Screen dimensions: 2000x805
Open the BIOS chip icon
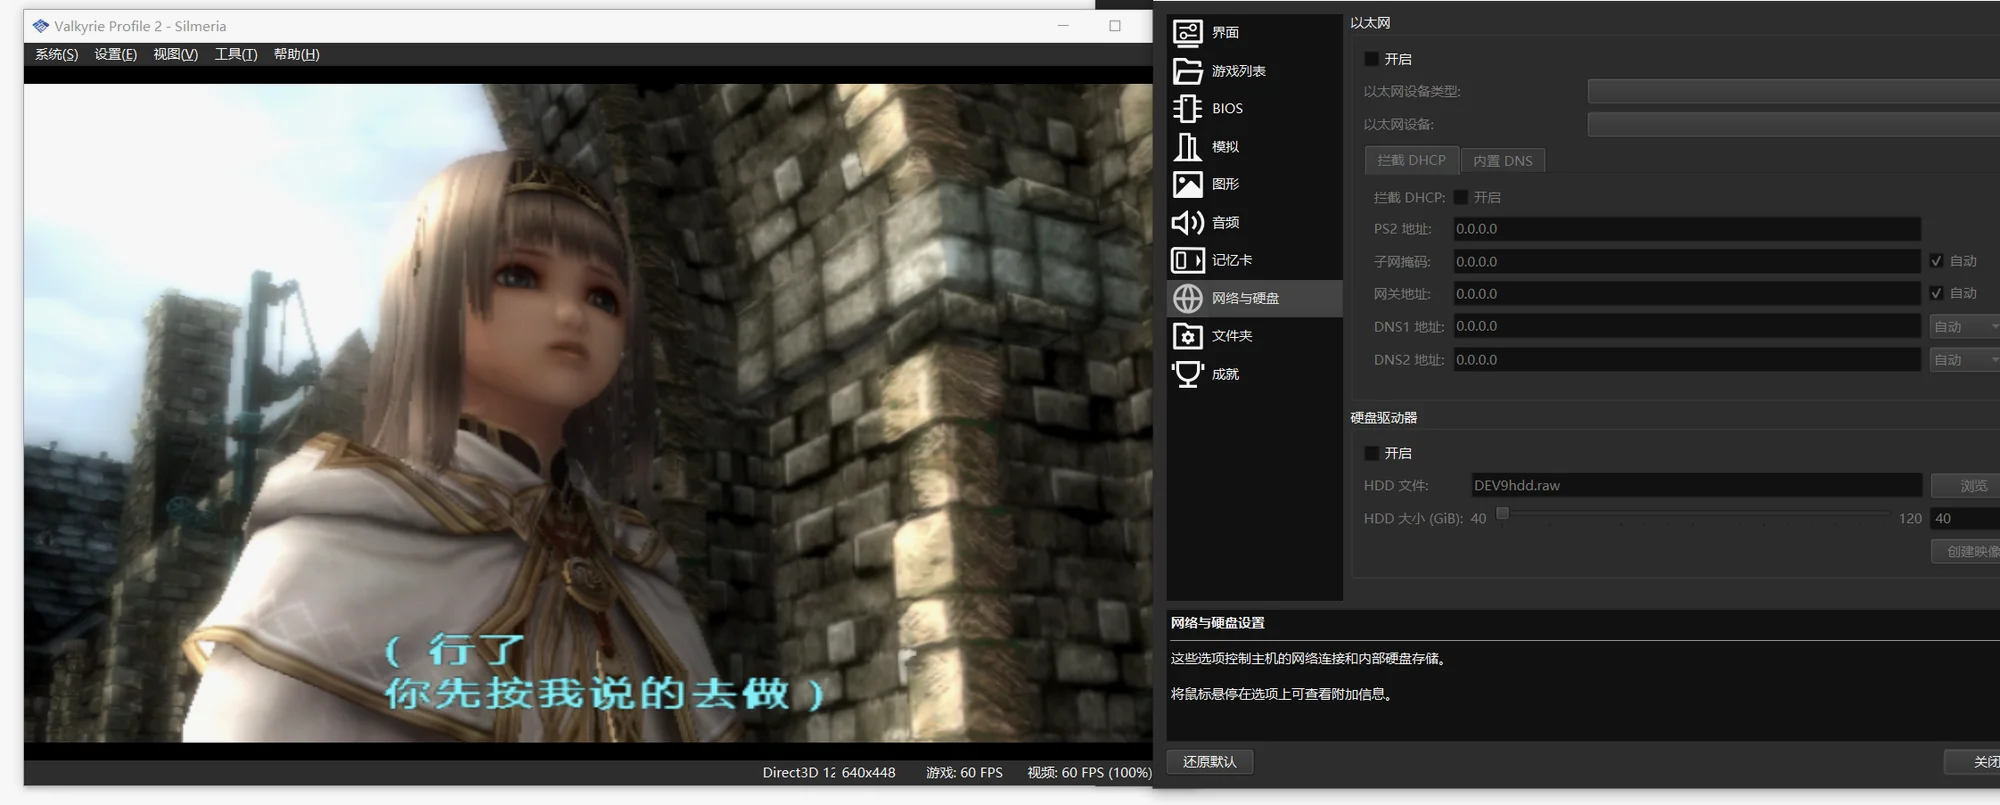pyautogui.click(x=1187, y=108)
